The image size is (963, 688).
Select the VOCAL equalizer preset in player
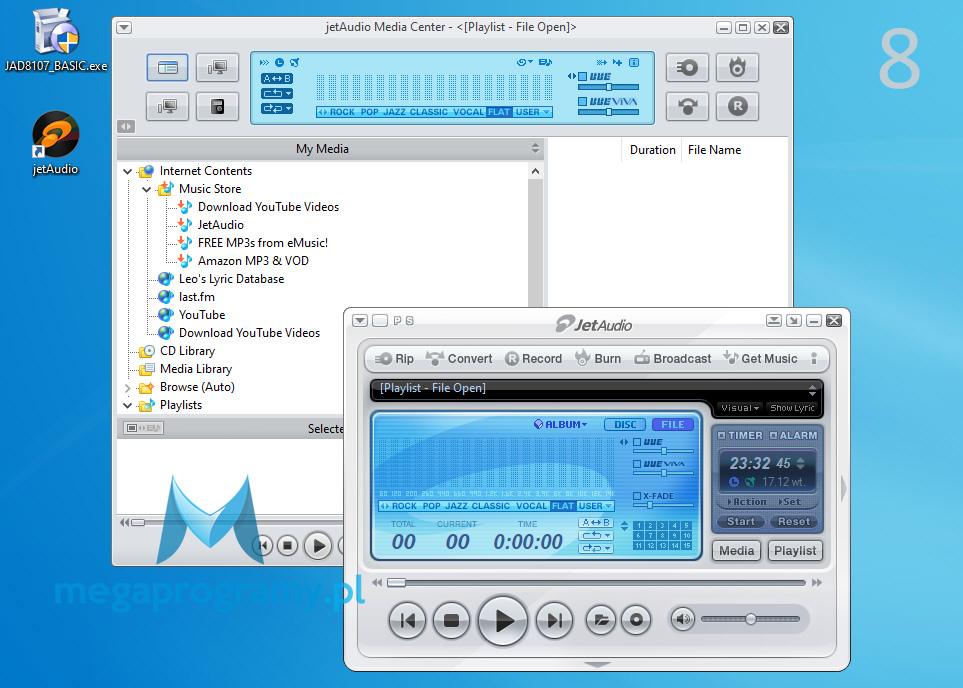(532, 506)
